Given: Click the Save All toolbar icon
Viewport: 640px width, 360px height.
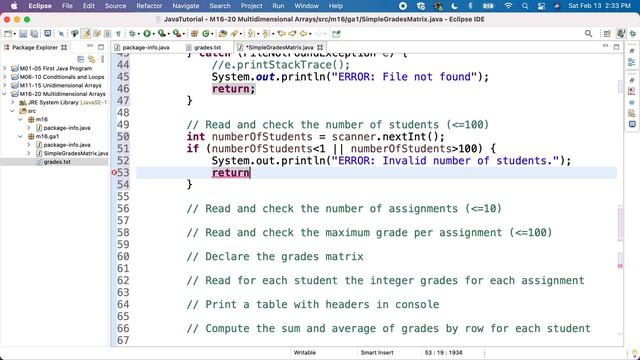Looking at the screenshot, I should [34, 34].
